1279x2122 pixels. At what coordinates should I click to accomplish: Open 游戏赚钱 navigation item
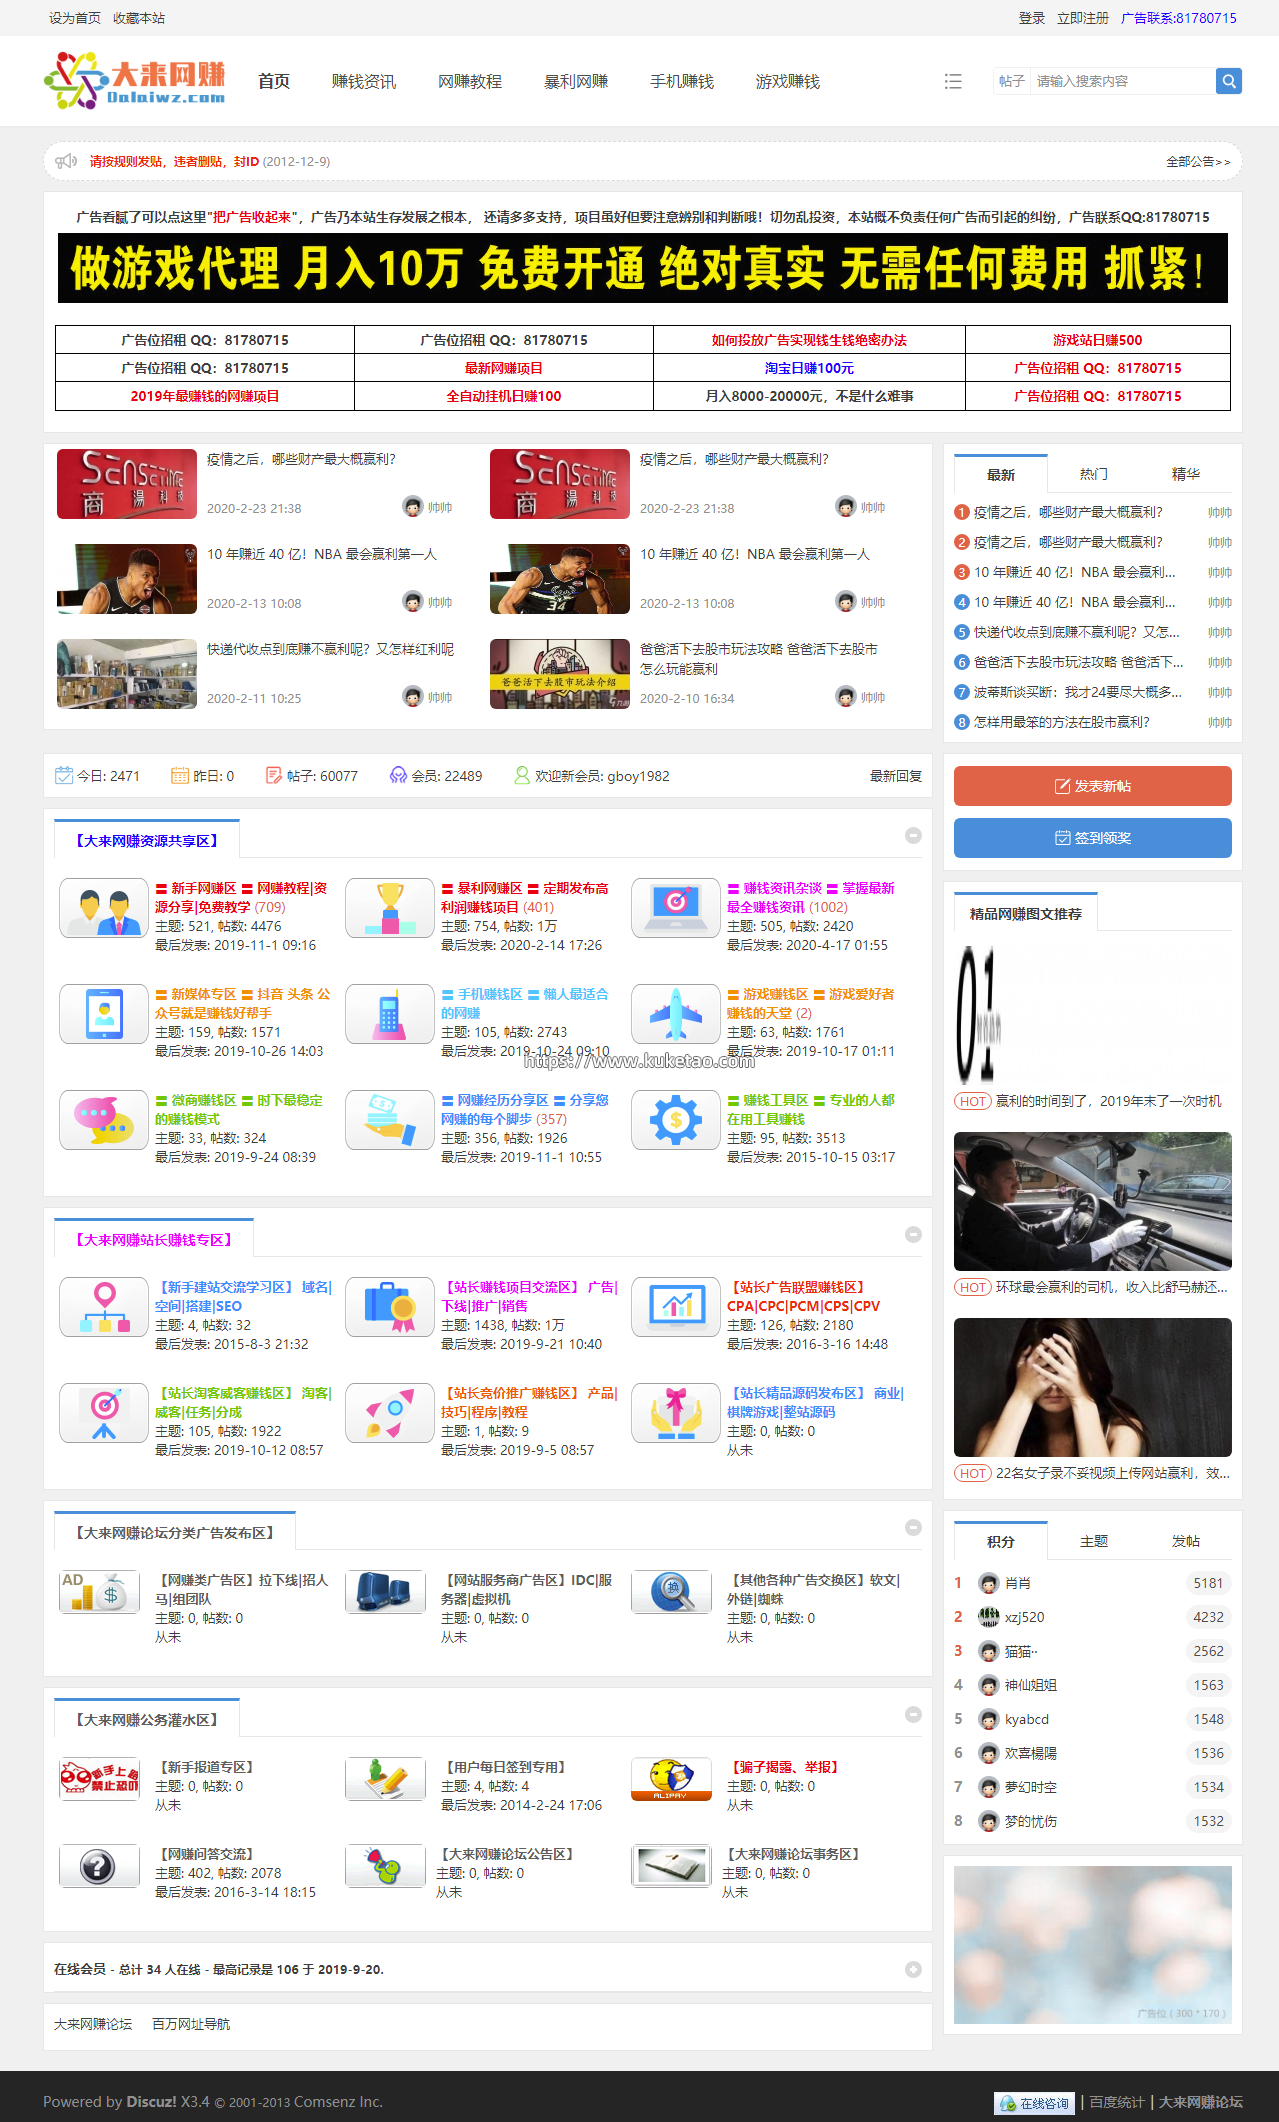click(788, 81)
